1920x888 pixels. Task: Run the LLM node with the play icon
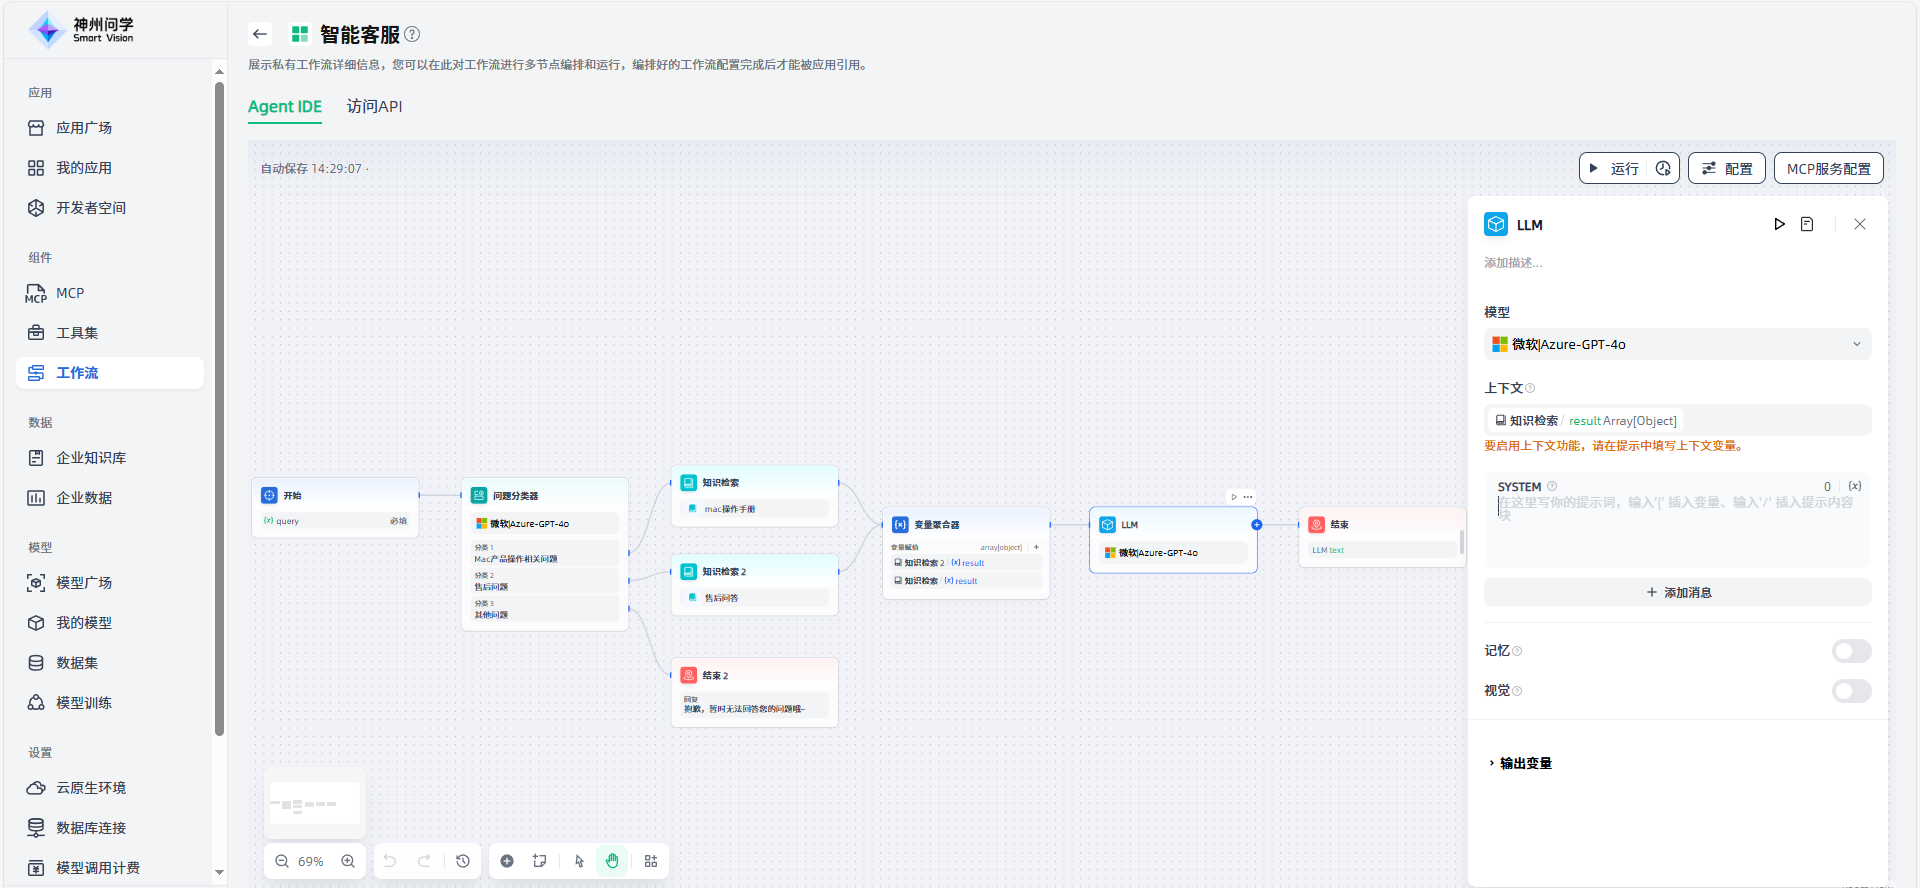(x=1779, y=224)
